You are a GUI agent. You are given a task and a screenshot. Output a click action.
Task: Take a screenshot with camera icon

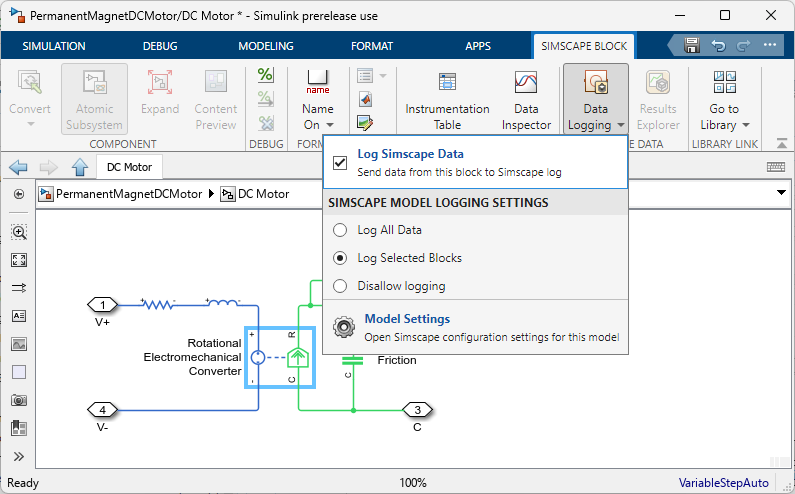pyautogui.click(x=19, y=400)
